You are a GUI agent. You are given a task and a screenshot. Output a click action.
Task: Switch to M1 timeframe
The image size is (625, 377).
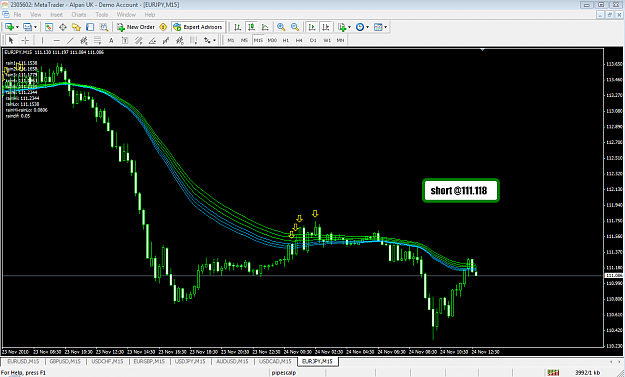231,40
